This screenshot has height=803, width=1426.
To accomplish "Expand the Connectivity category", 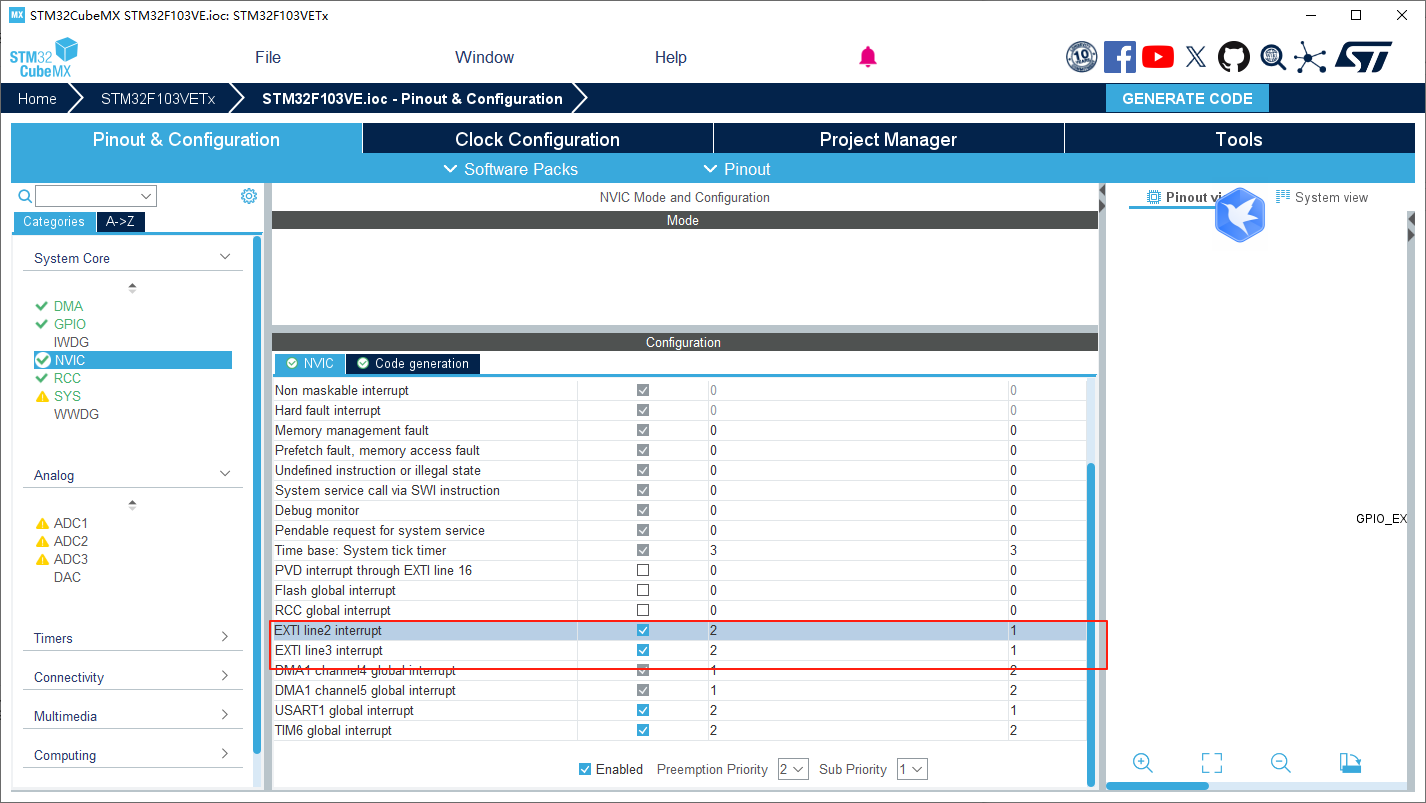I will (225, 676).
